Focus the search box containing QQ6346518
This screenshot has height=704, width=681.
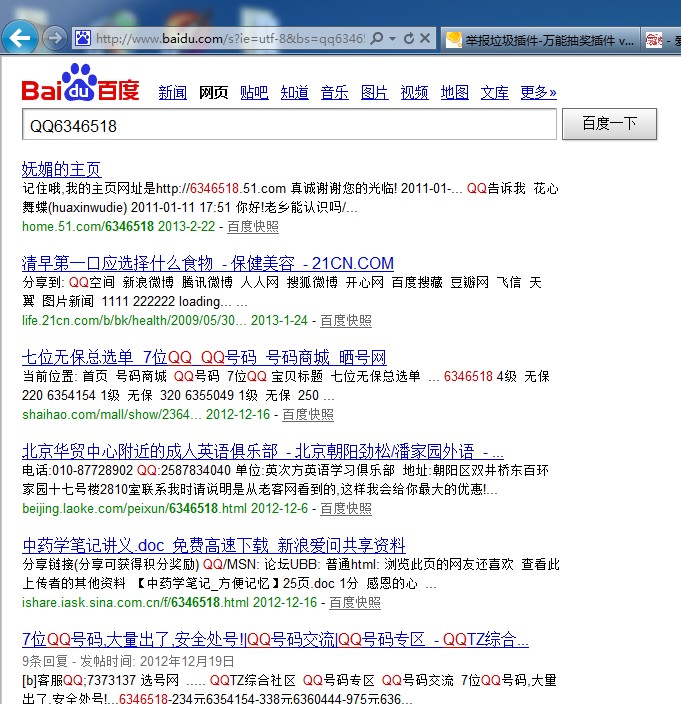point(290,124)
